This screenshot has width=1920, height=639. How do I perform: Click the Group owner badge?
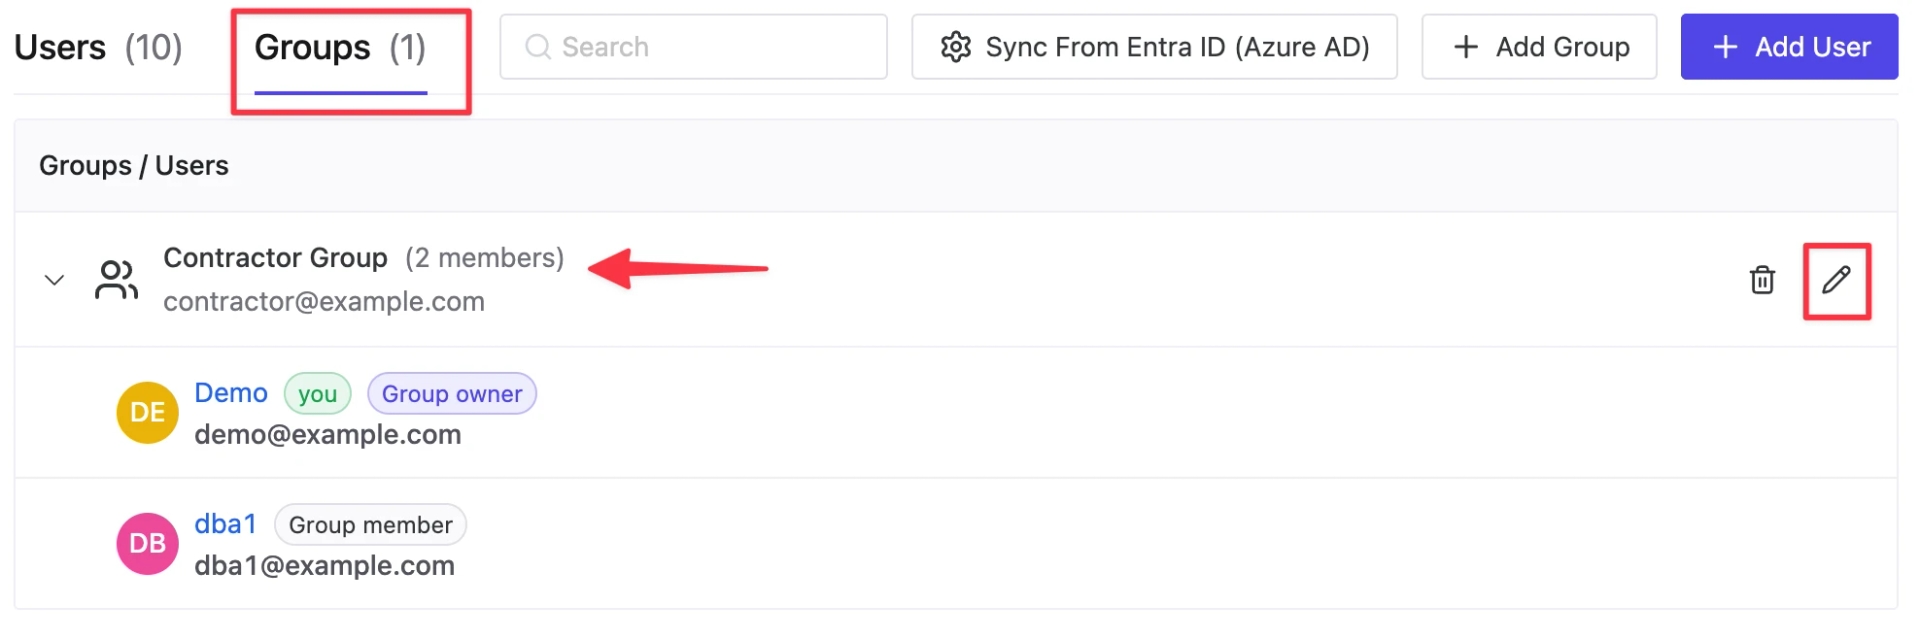tap(452, 394)
